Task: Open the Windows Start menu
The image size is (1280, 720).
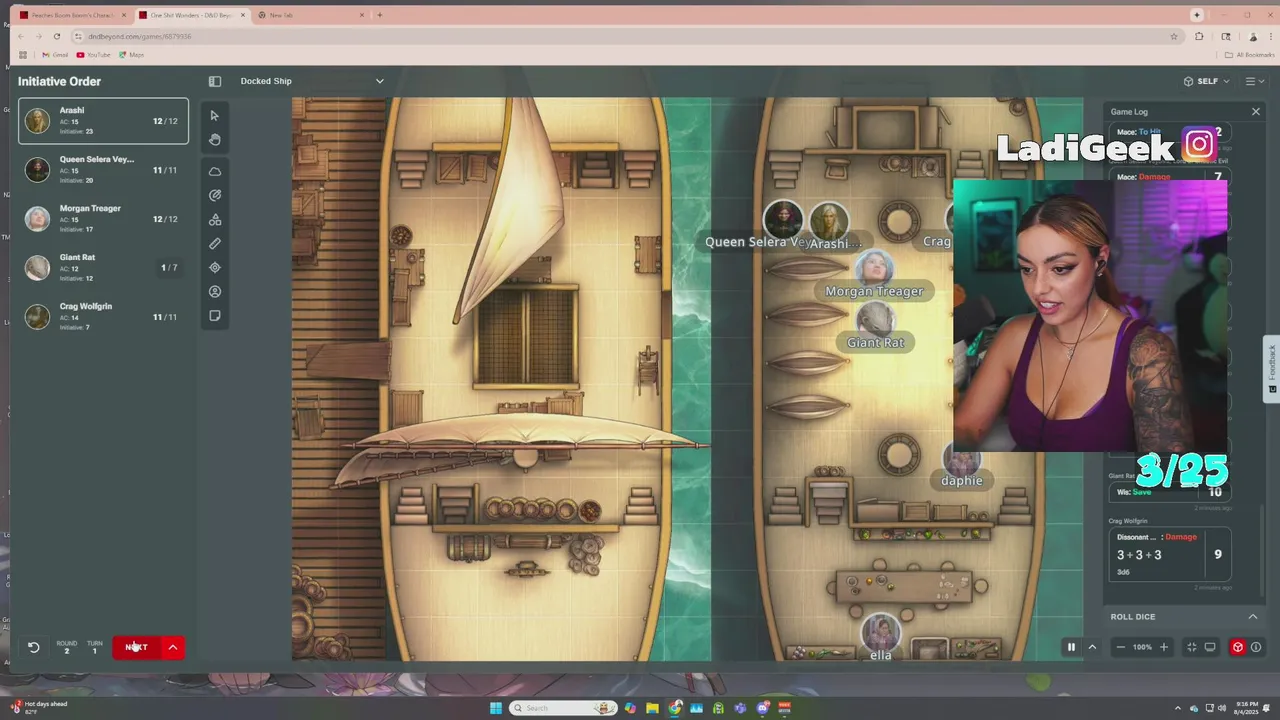Action: tap(496, 708)
